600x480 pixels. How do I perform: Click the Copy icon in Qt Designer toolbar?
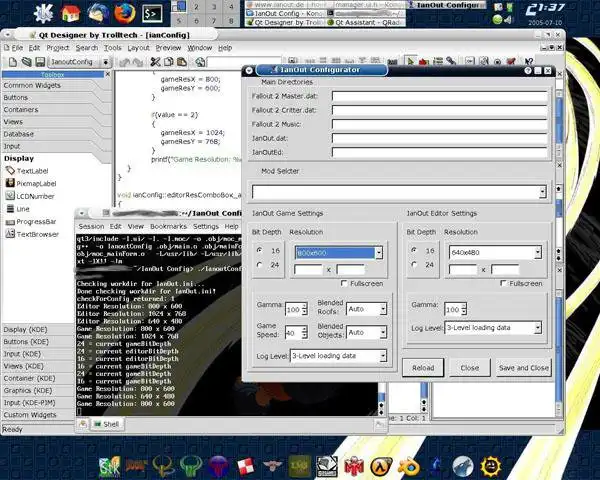[x=168, y=62]
